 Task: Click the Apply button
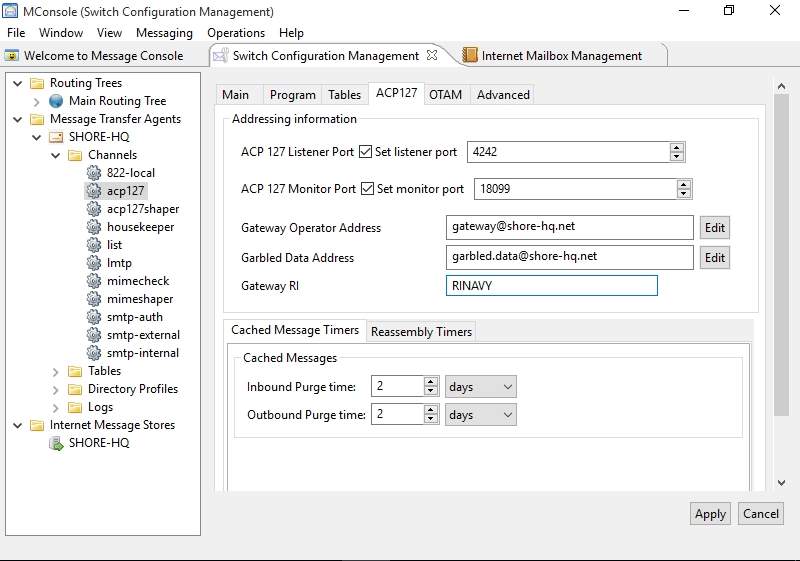(x=710, y=514)
